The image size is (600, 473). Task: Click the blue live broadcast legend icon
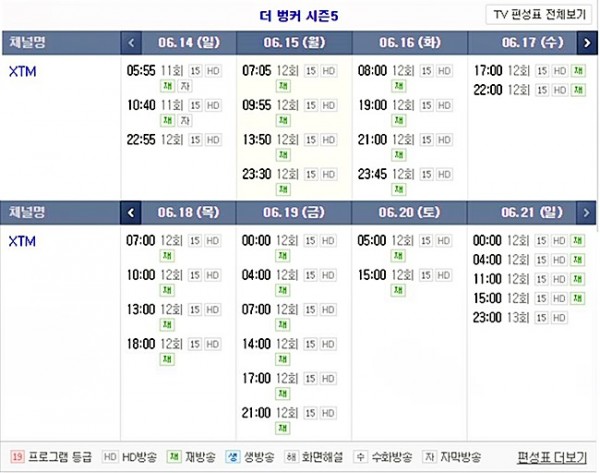[x=232, y=457]
